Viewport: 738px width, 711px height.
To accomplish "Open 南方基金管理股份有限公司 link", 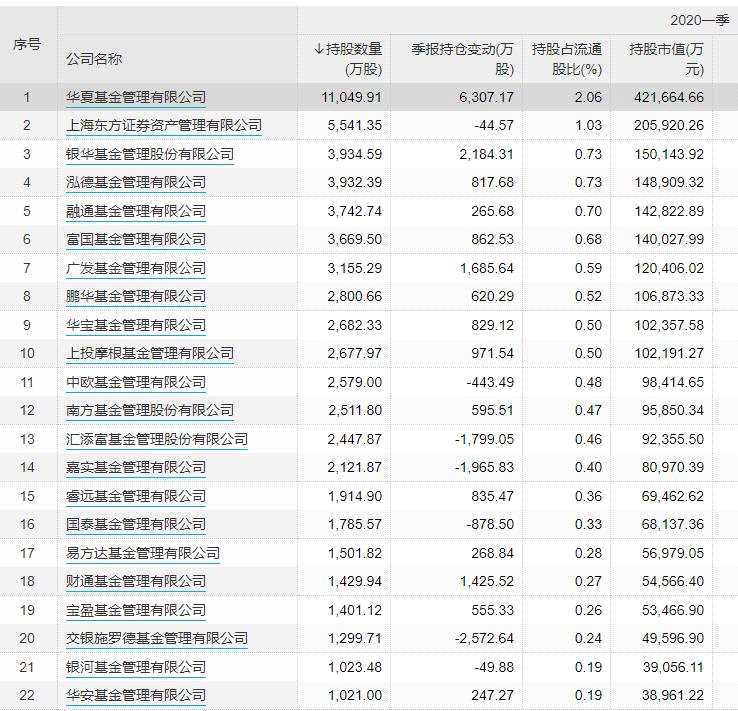I will [150, 410].
